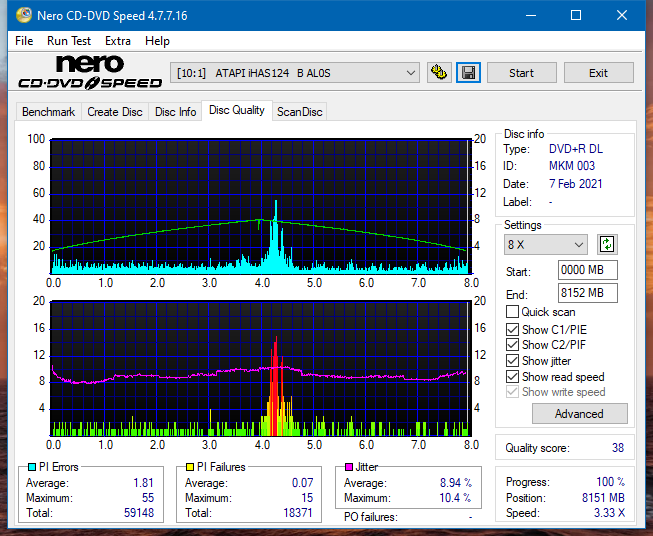This screenshot has width=653, height=536.
Task: Click PI Failures maximum value 15
Action: pos(307,498)
